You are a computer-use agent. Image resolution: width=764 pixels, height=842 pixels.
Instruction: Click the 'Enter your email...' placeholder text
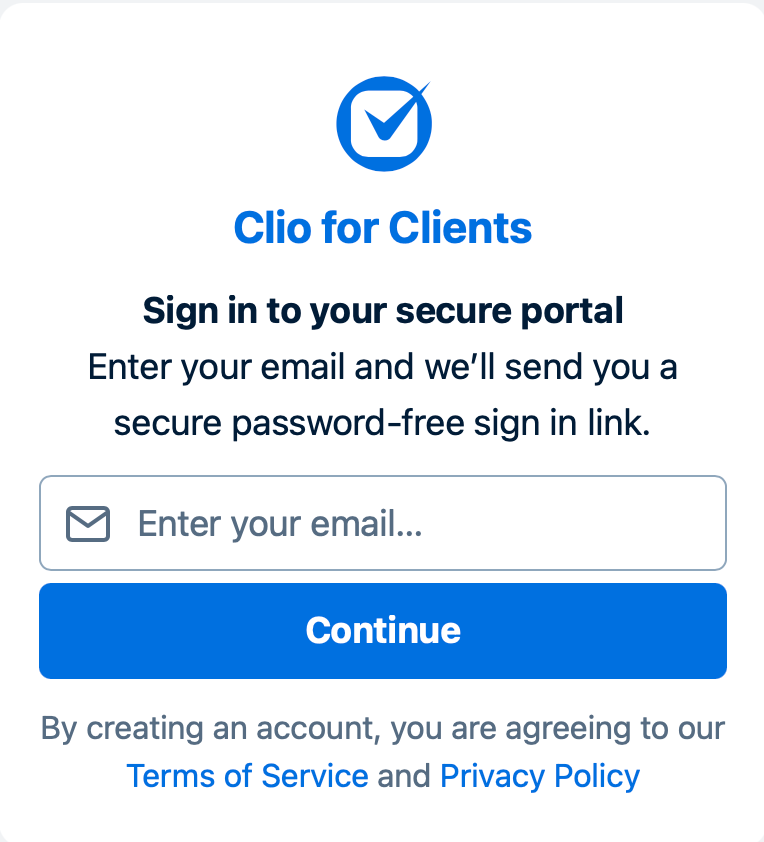(280, 525)
